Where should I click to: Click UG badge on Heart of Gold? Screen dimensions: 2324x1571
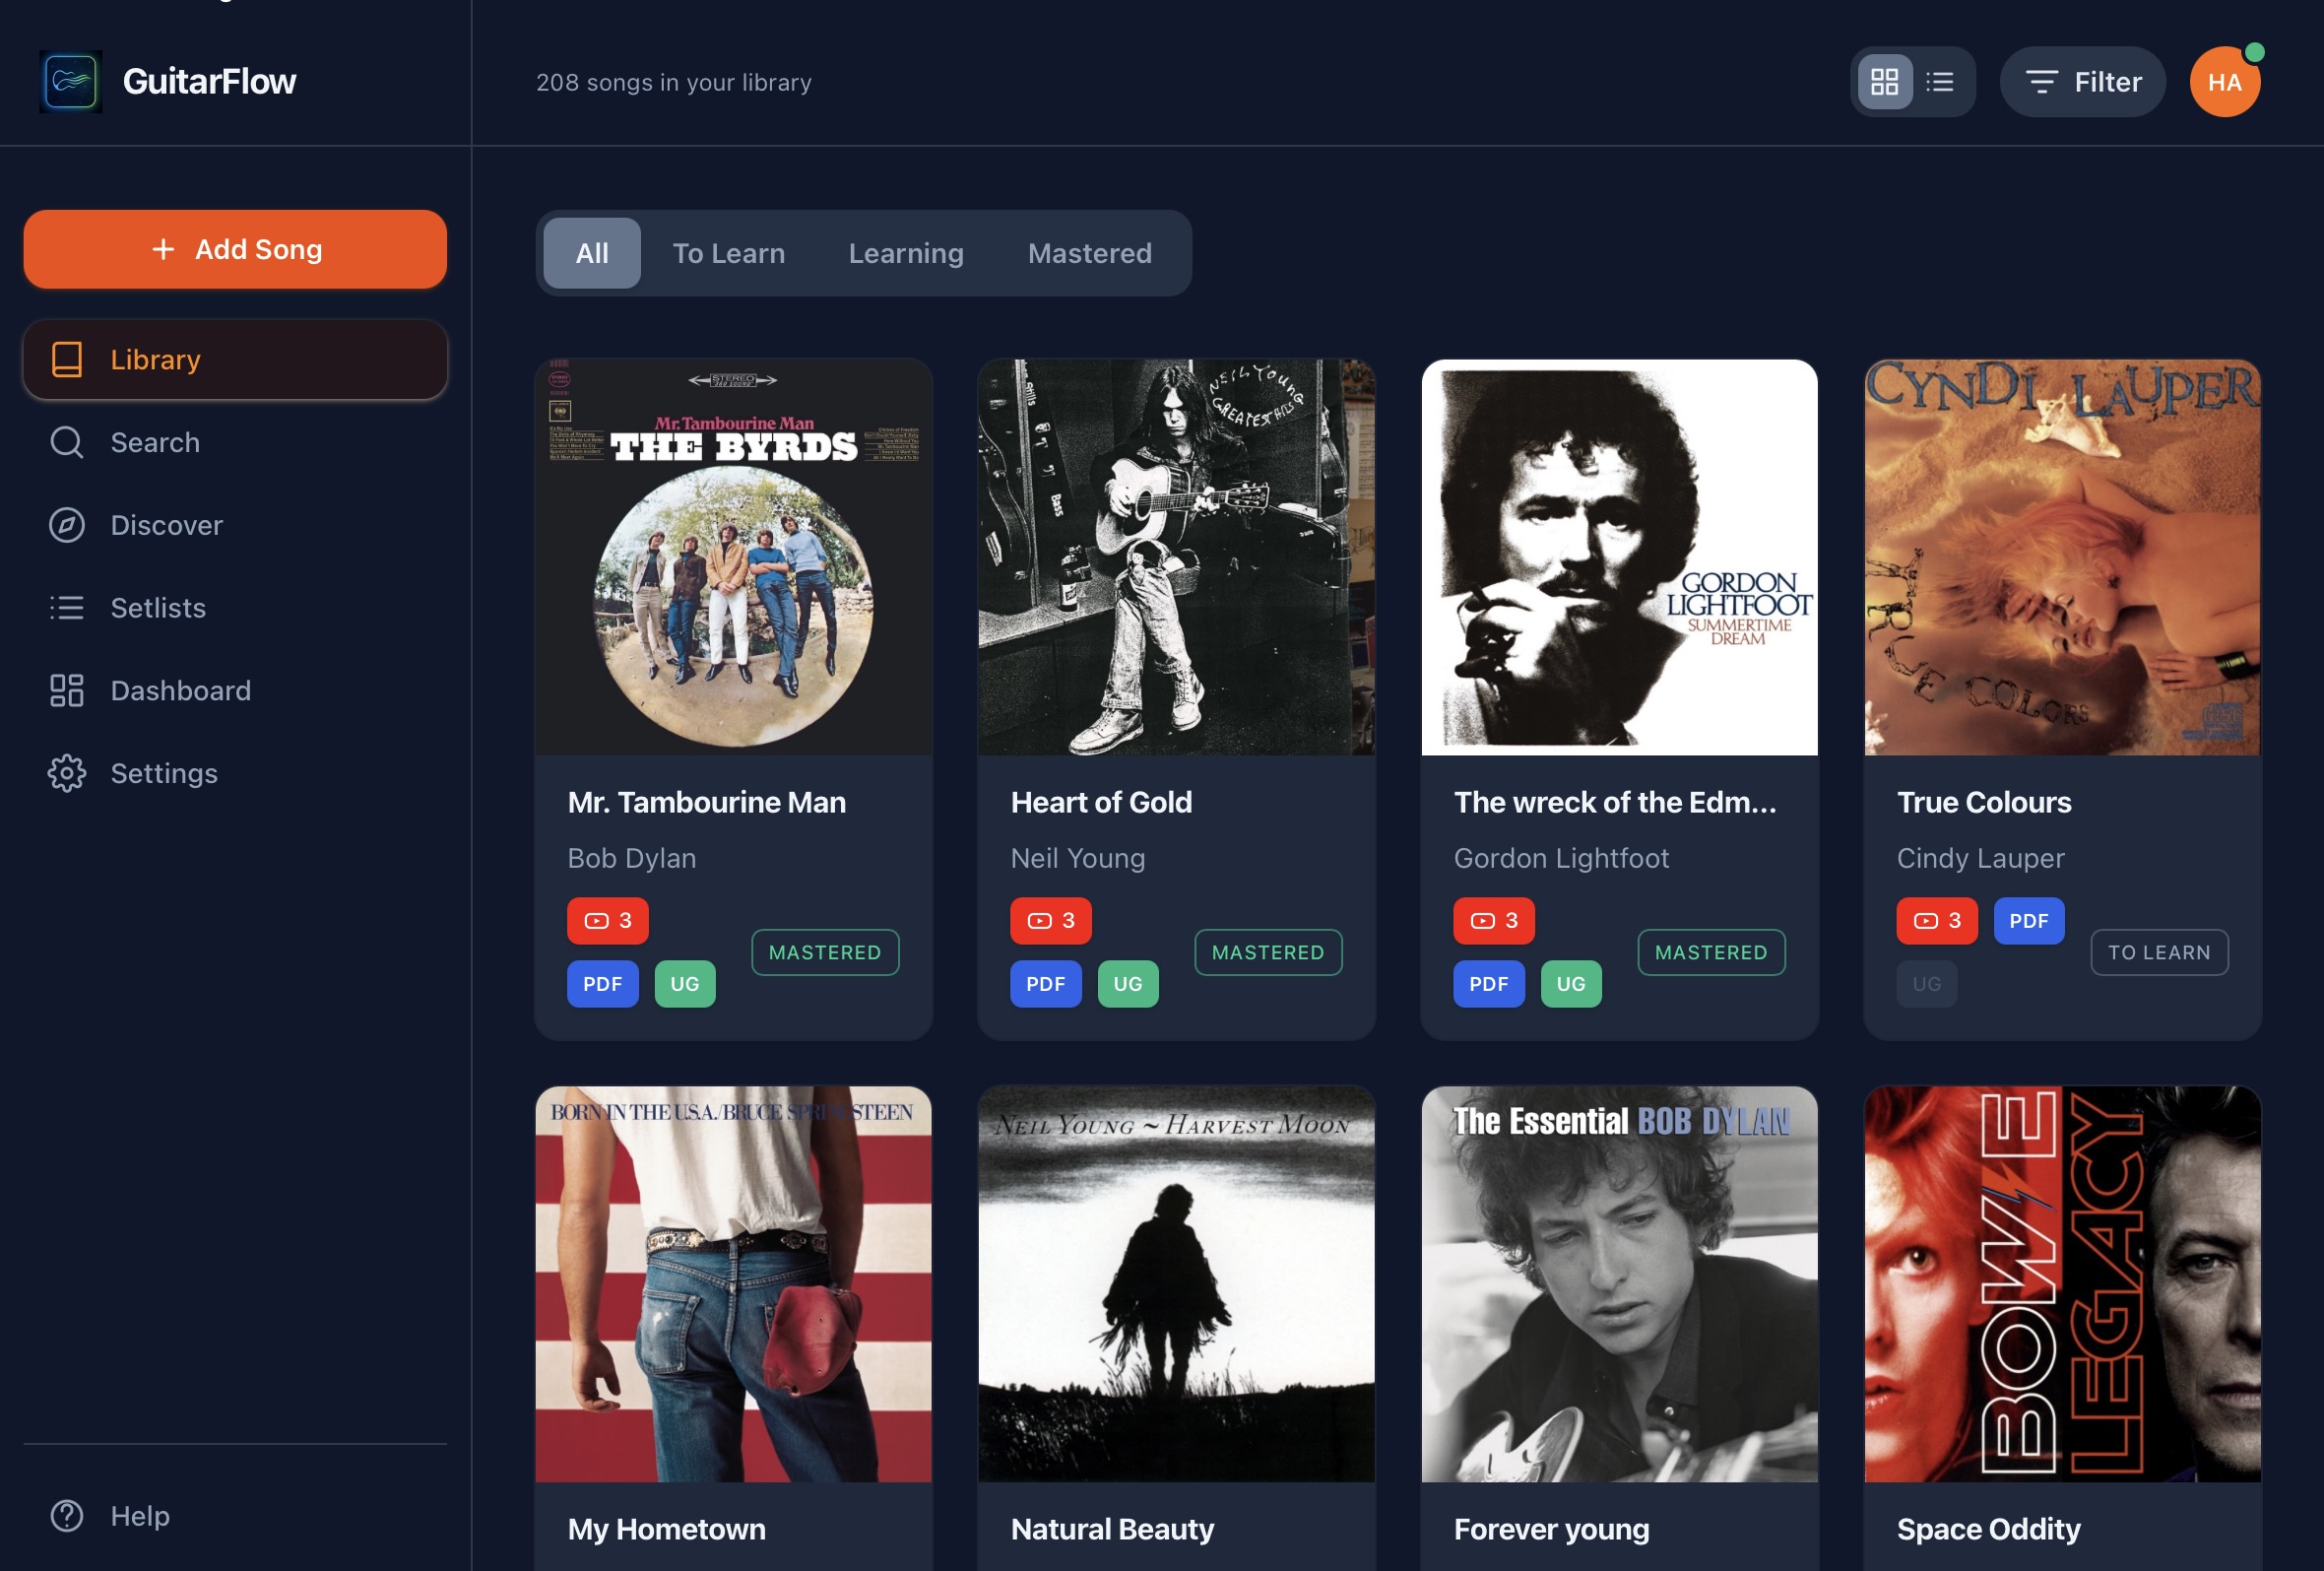[1128, 984]
